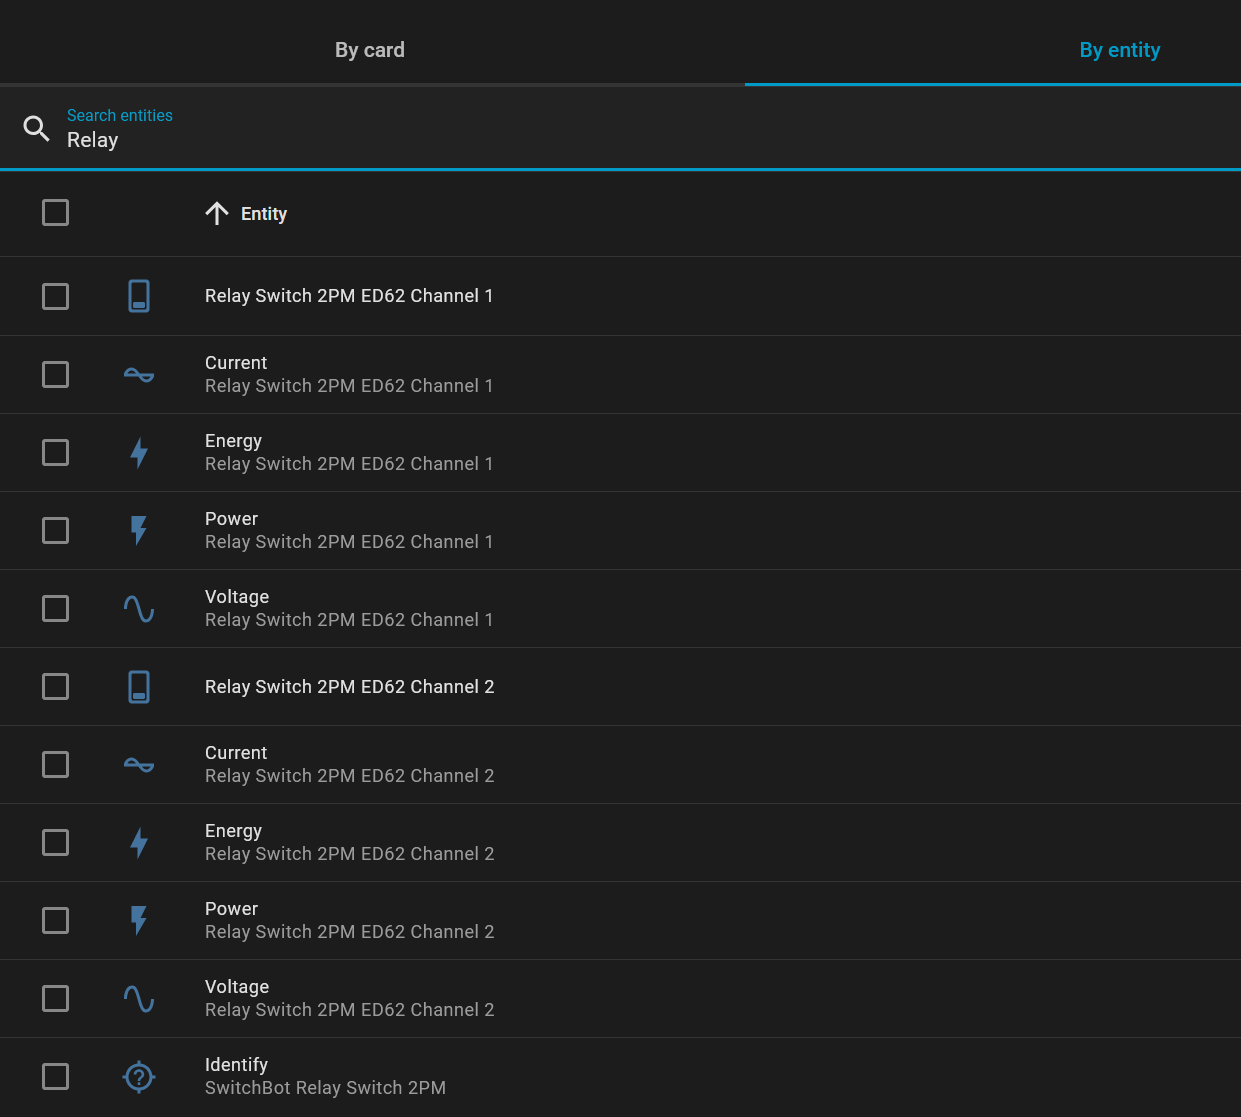Click the Voltage label above Channel 1

coord(237,598)
